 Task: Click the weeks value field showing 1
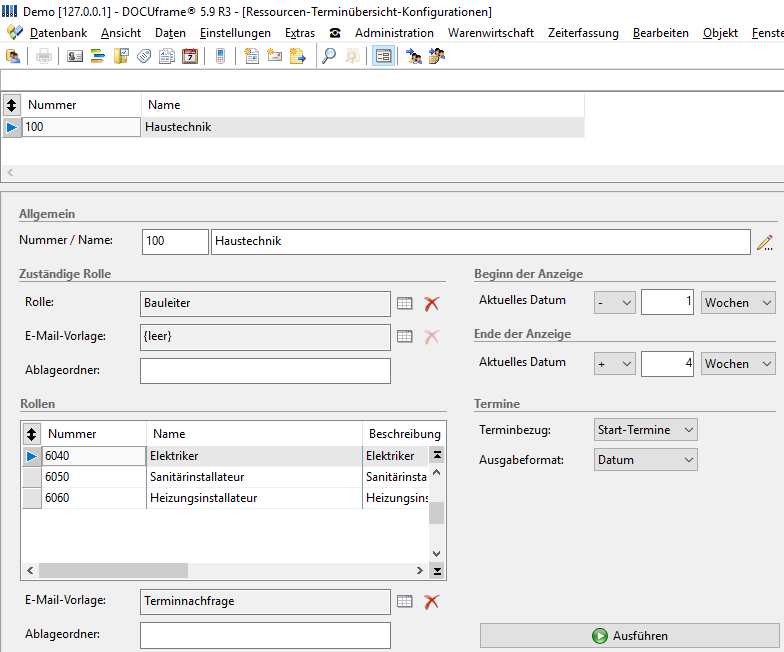667,302
